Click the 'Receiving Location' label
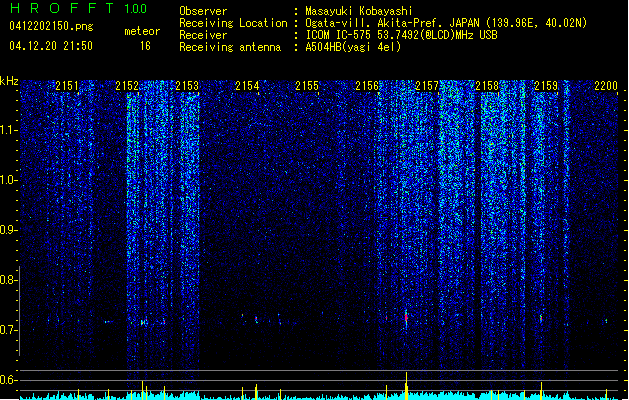Screen dimensions: 629x400 pyautogui.click(x=233, y=23)
